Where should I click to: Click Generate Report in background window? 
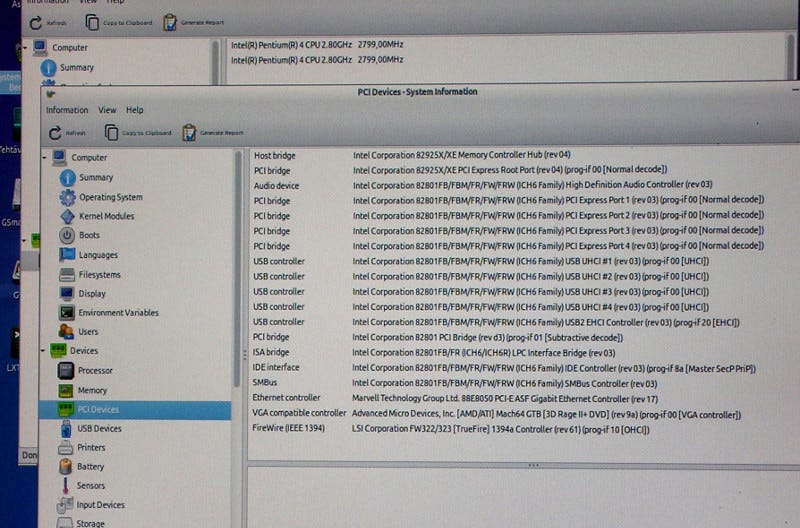click(x=193, y=22)
